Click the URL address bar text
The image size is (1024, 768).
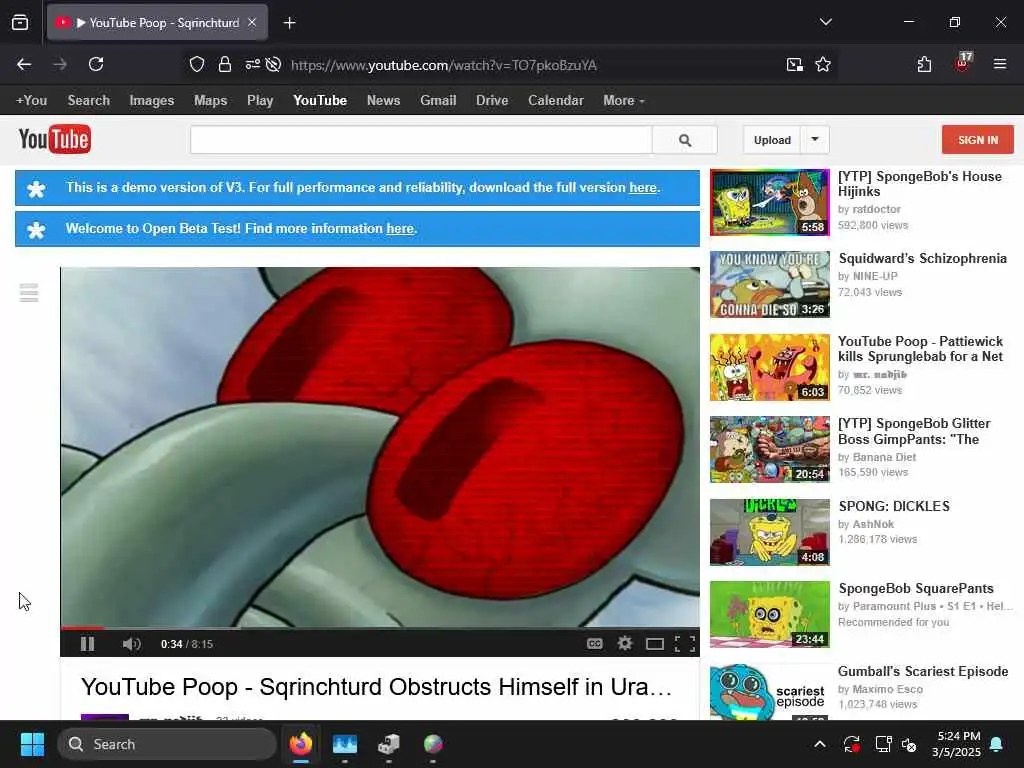(444, 65)
